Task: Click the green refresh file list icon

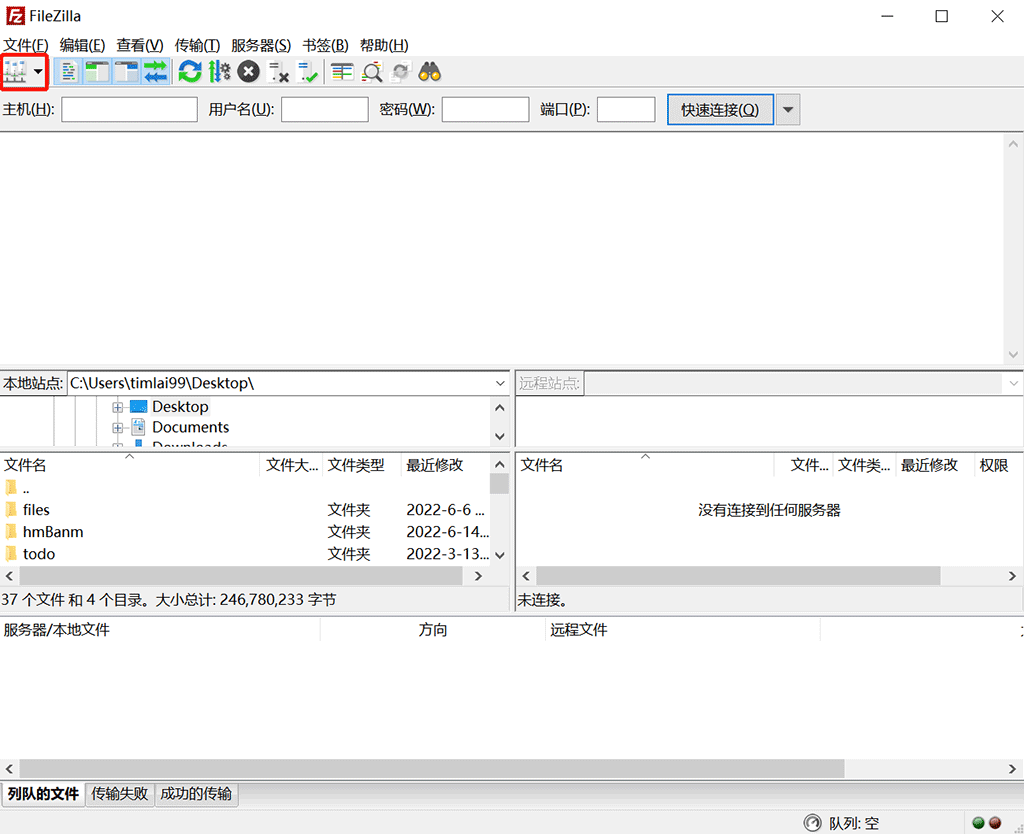Action: 190,72
